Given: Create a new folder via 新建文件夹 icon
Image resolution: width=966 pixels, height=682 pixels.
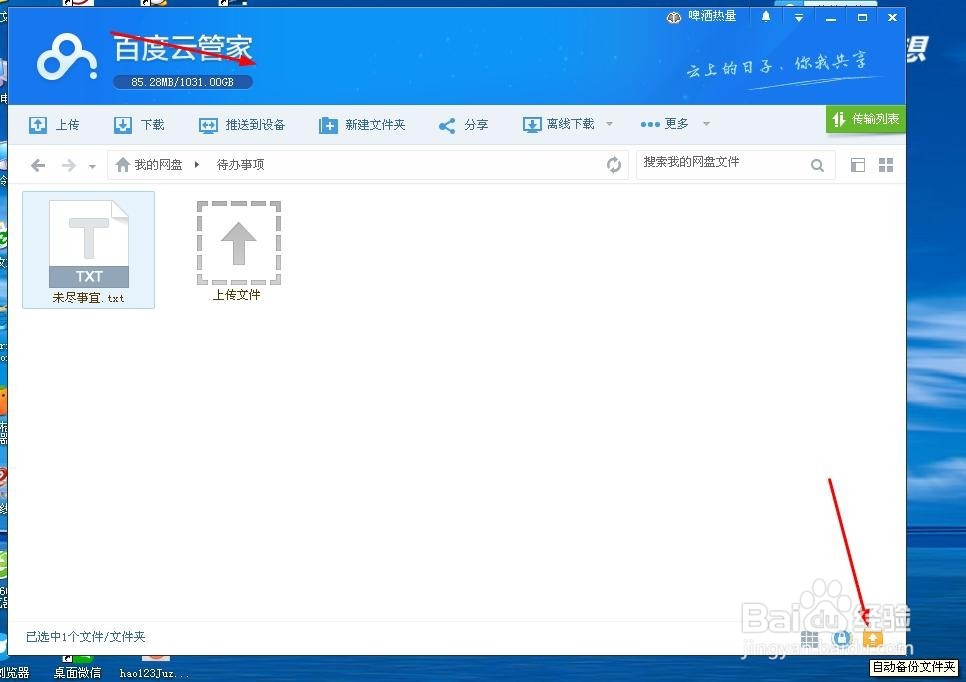Looking at the screenshot, I should (329, 124).
